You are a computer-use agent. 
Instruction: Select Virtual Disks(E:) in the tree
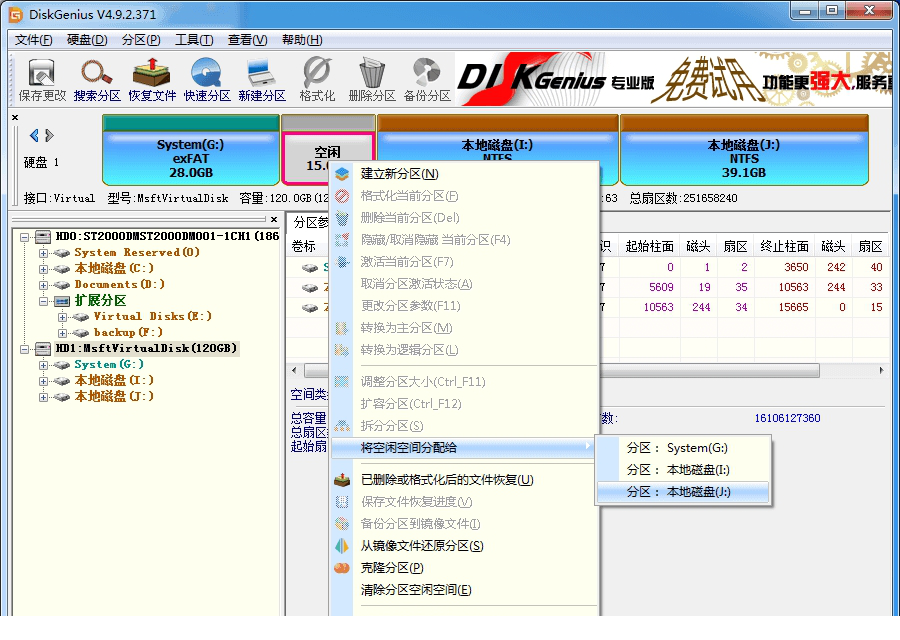click(x=153, y=317)
